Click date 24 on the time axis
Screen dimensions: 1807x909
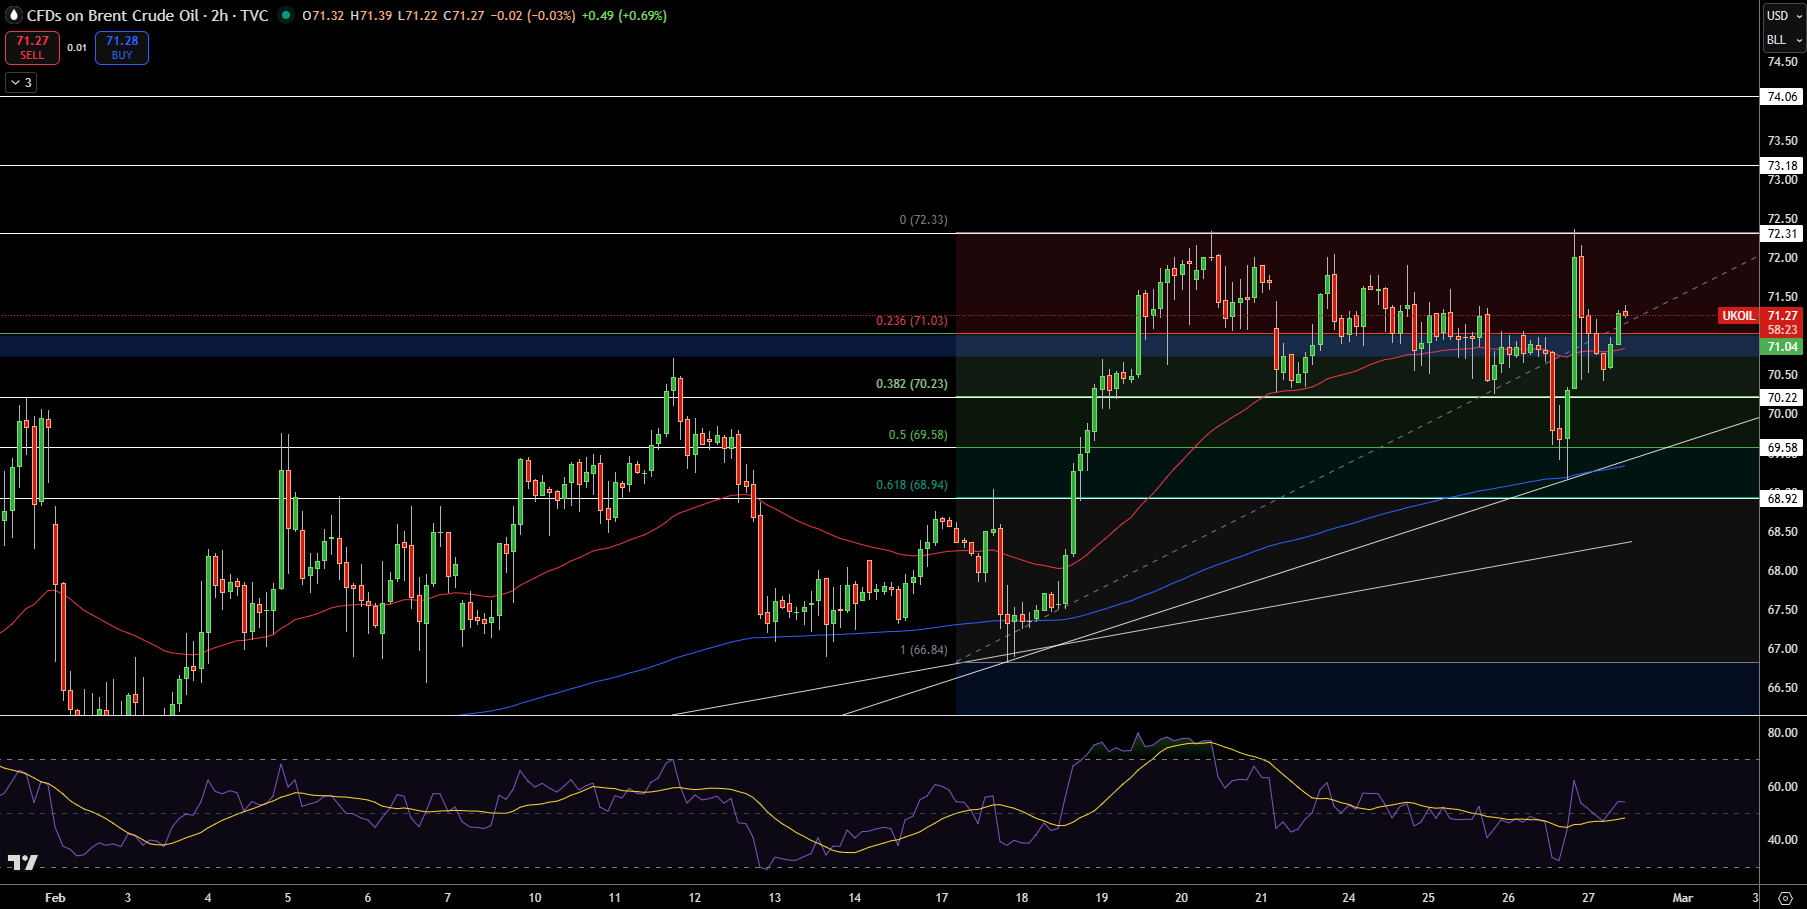[x=1349, y=898]
